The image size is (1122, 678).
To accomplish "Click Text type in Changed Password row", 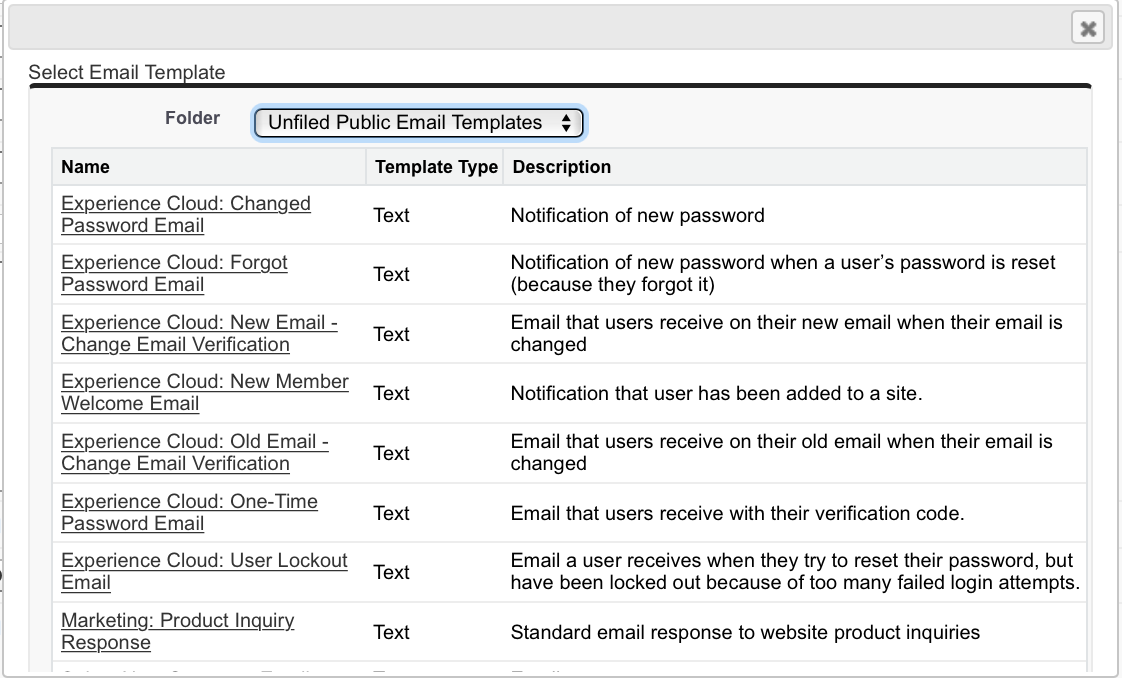I will (391, 215).
